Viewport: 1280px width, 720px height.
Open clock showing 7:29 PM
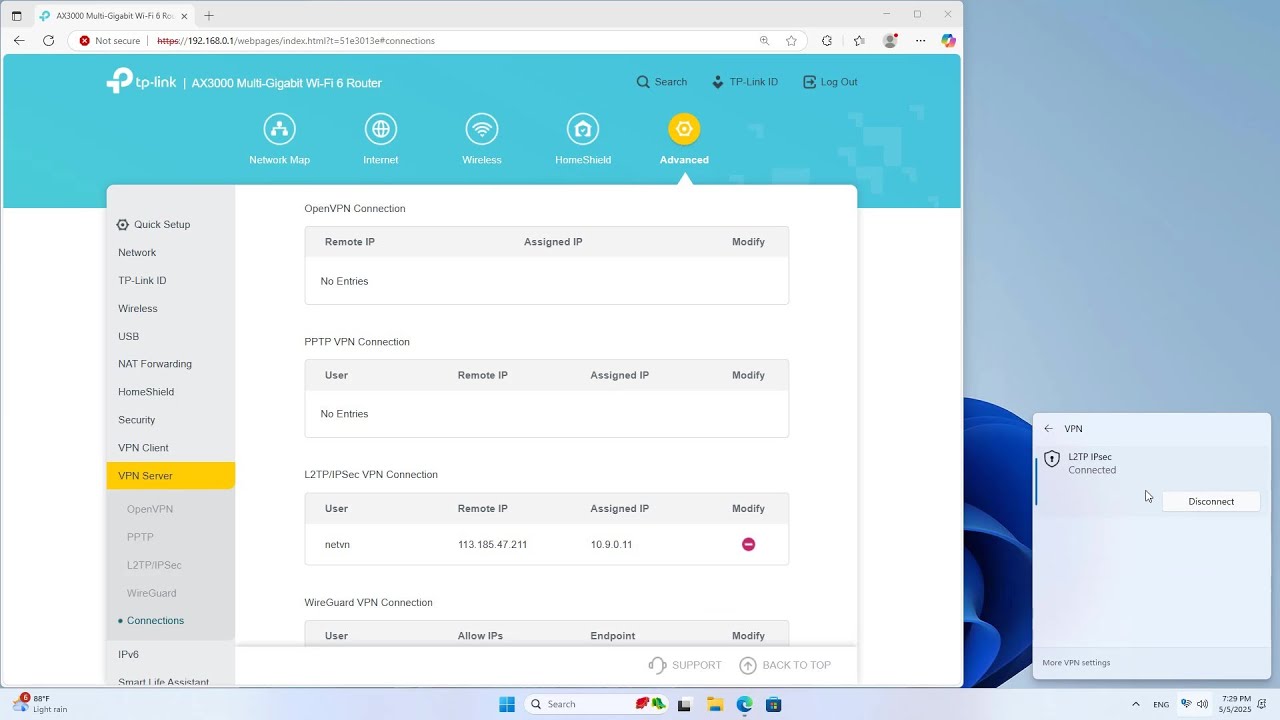point(1237,704)
